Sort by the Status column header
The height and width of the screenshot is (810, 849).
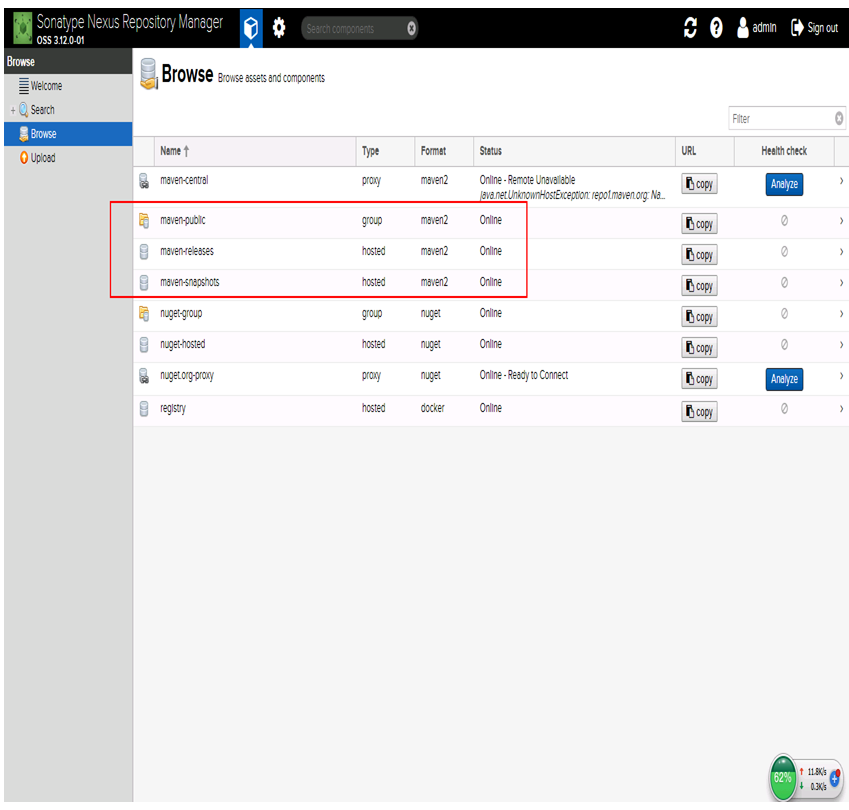click(x=574, y=151)
